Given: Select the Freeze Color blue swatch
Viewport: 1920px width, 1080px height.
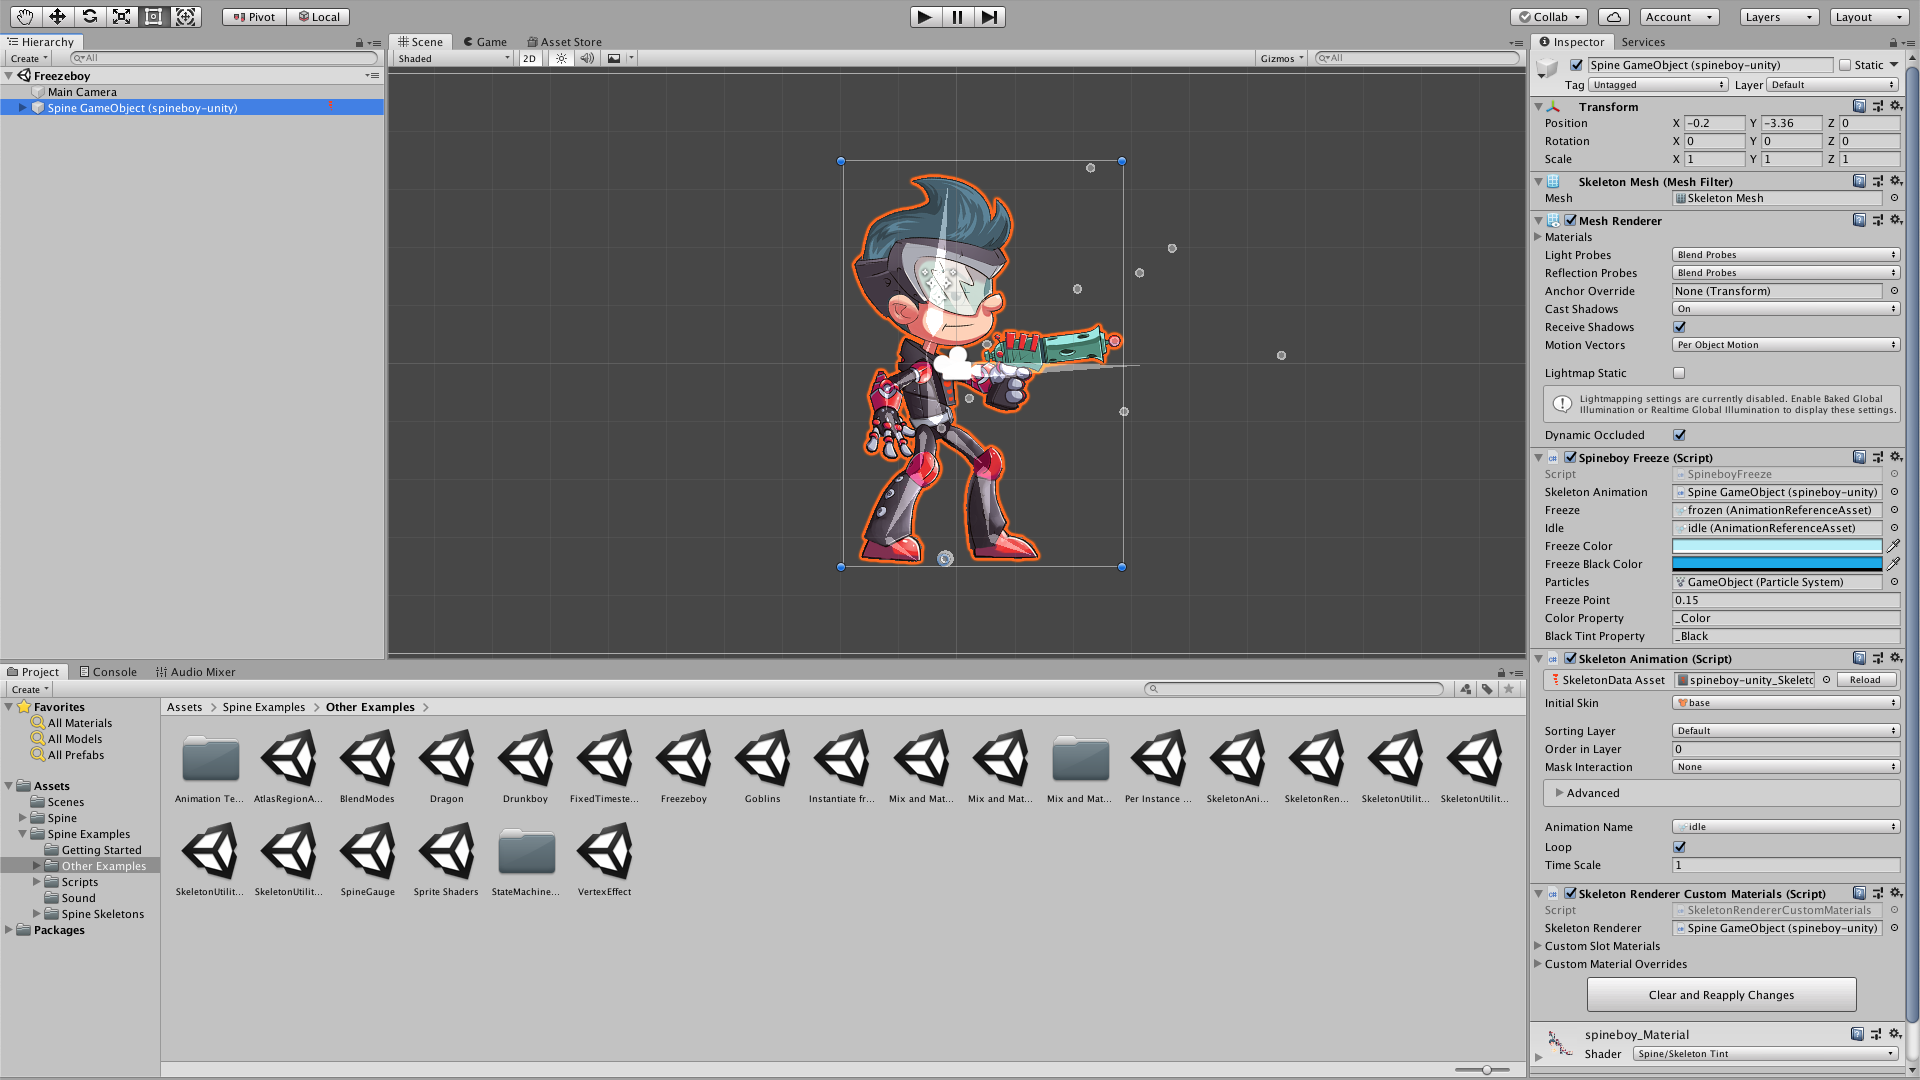Looking at the screenshot, I should tap(1779, 546).
